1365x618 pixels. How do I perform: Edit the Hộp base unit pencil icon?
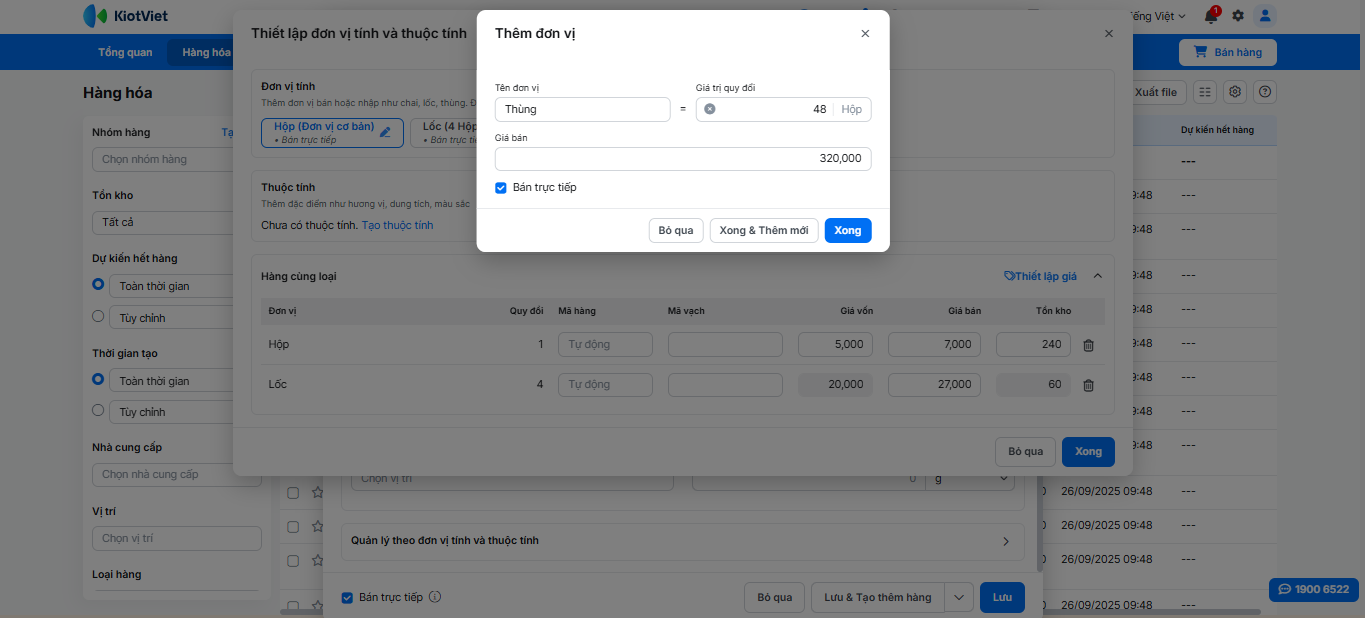[x=385, y=132]
